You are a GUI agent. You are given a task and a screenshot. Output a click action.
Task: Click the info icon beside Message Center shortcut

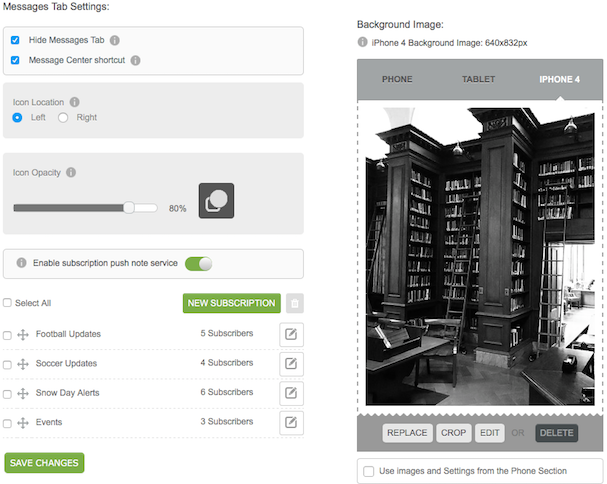coord(135,60)
